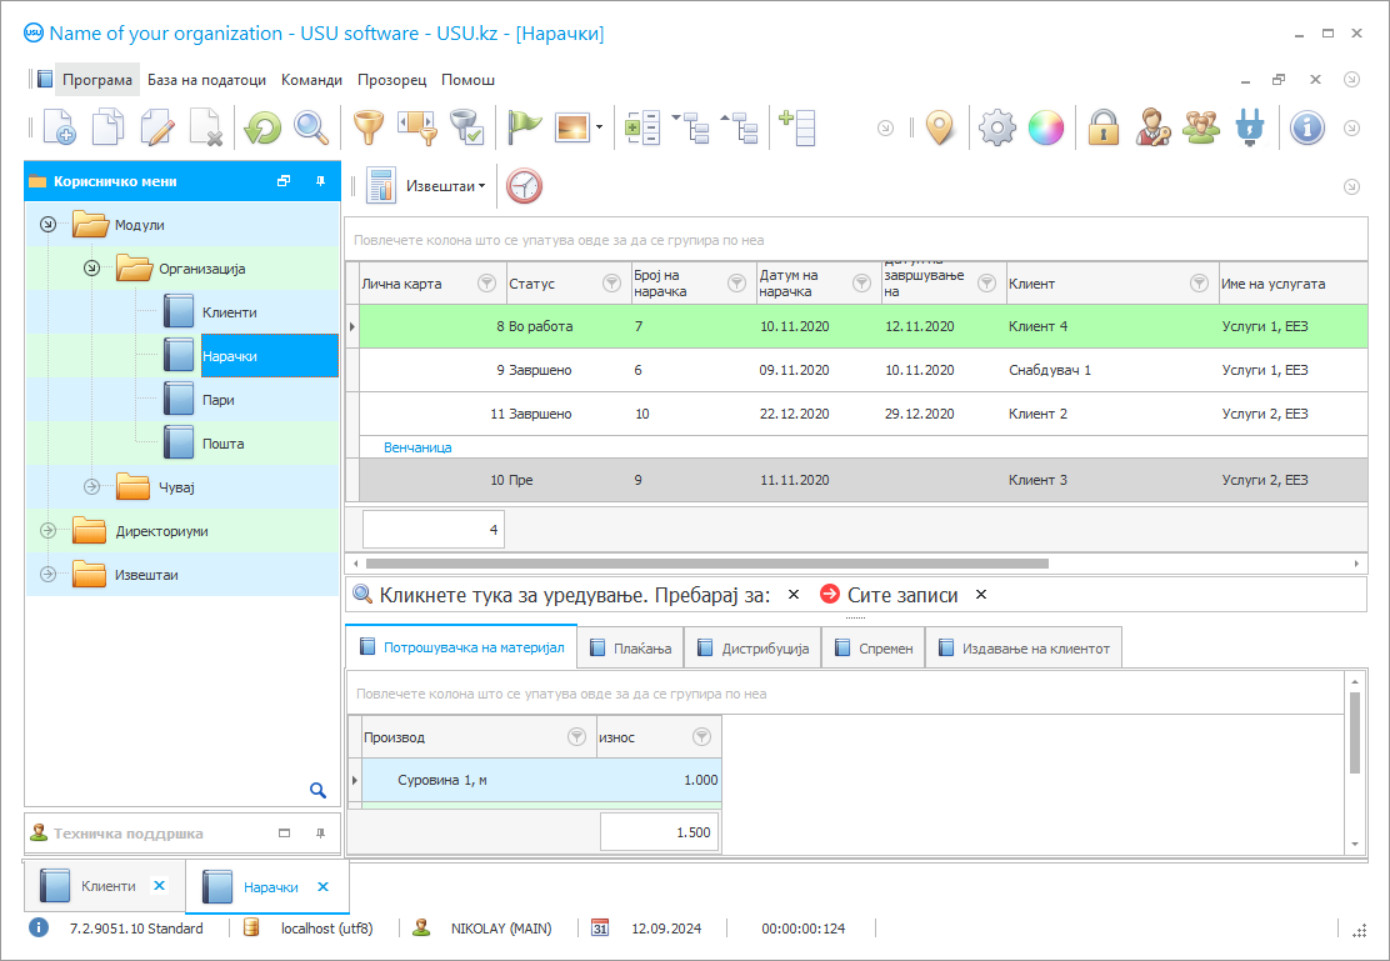The height and width of the screenshot is (961, 1390).
Task: Open the База на податоци menu
Action: tap(207, 79)
